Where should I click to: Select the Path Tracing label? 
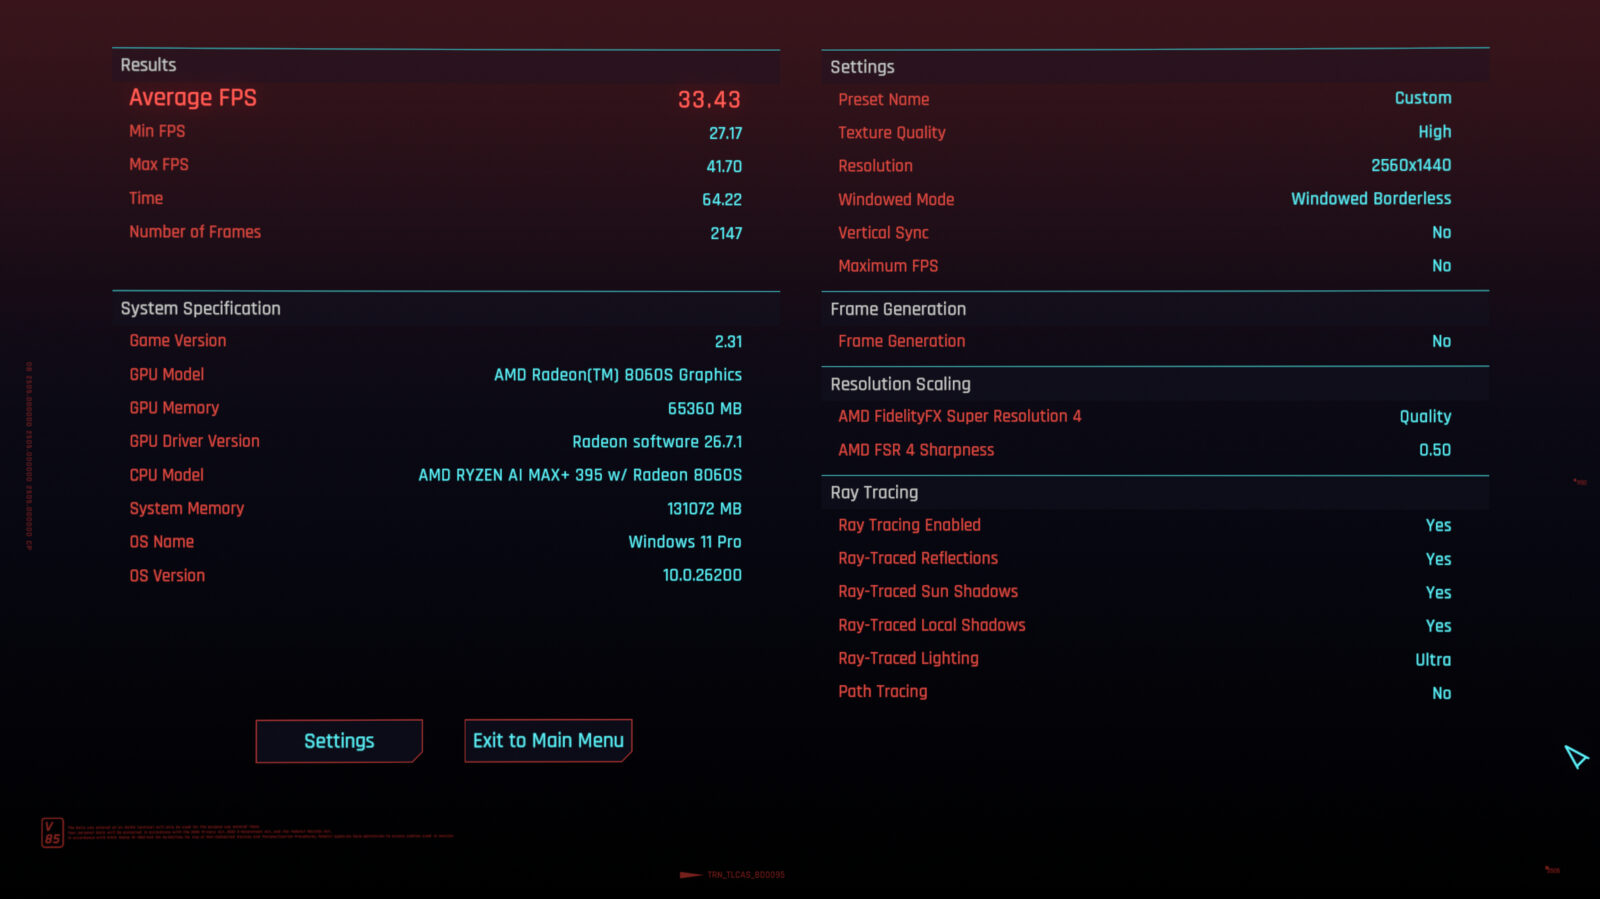click(883, 691)
